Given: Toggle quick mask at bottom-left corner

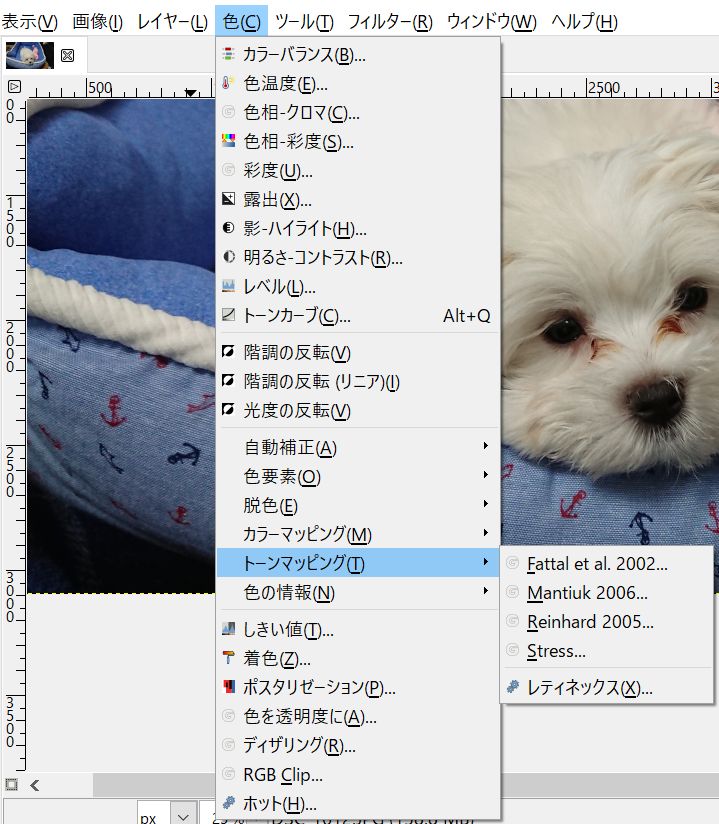Looking at the screenshot, I should (12, 785).
